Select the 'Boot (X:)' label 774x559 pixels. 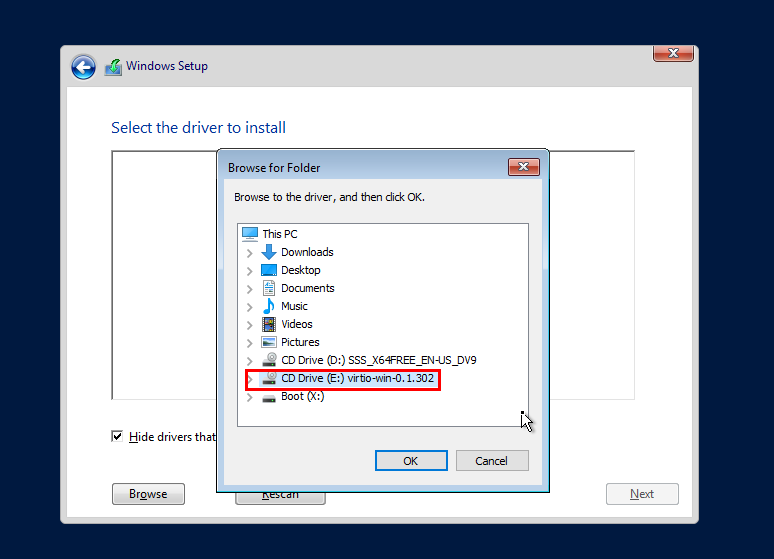pos(303,397)
